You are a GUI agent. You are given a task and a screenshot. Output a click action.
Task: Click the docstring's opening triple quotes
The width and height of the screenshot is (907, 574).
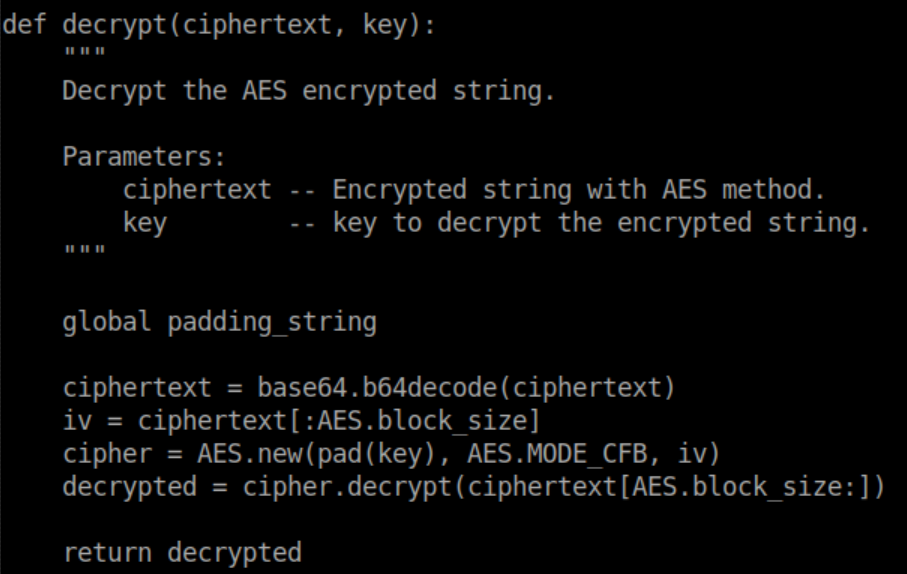click(x=78, y=53)
